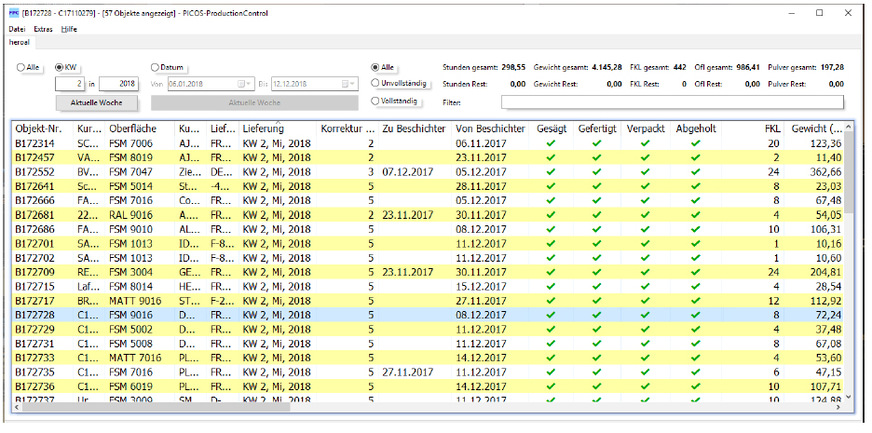Select the Datum radio button

point(155,67)
